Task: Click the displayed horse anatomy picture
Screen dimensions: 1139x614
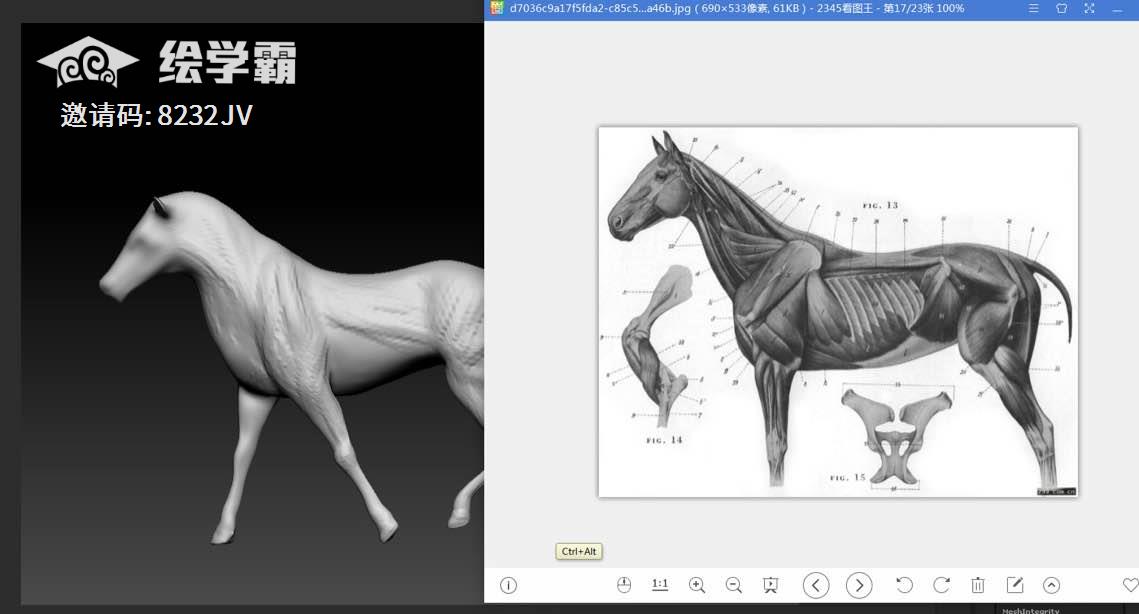Action: (x=838, y=312)
